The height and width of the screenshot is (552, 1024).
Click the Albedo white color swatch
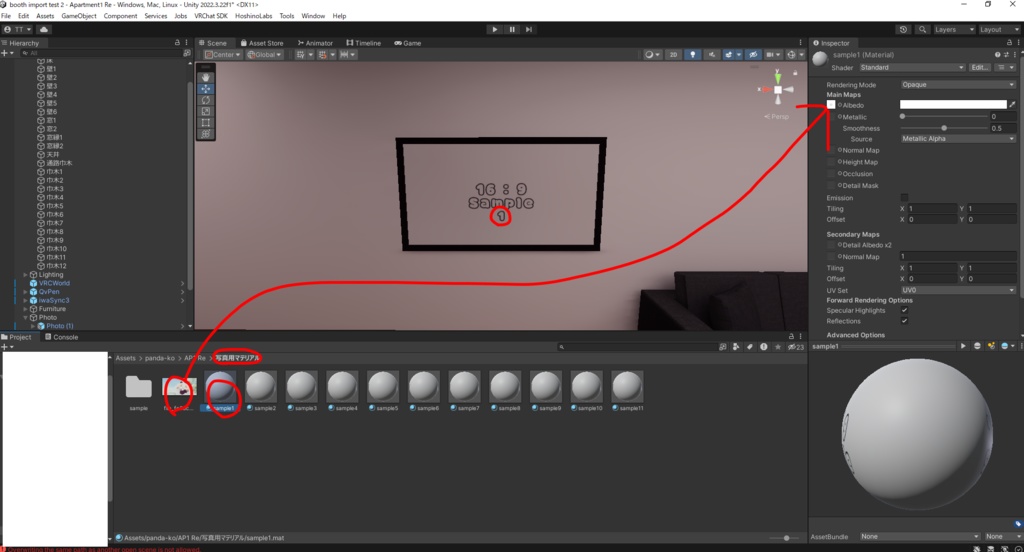pos(953,105)
